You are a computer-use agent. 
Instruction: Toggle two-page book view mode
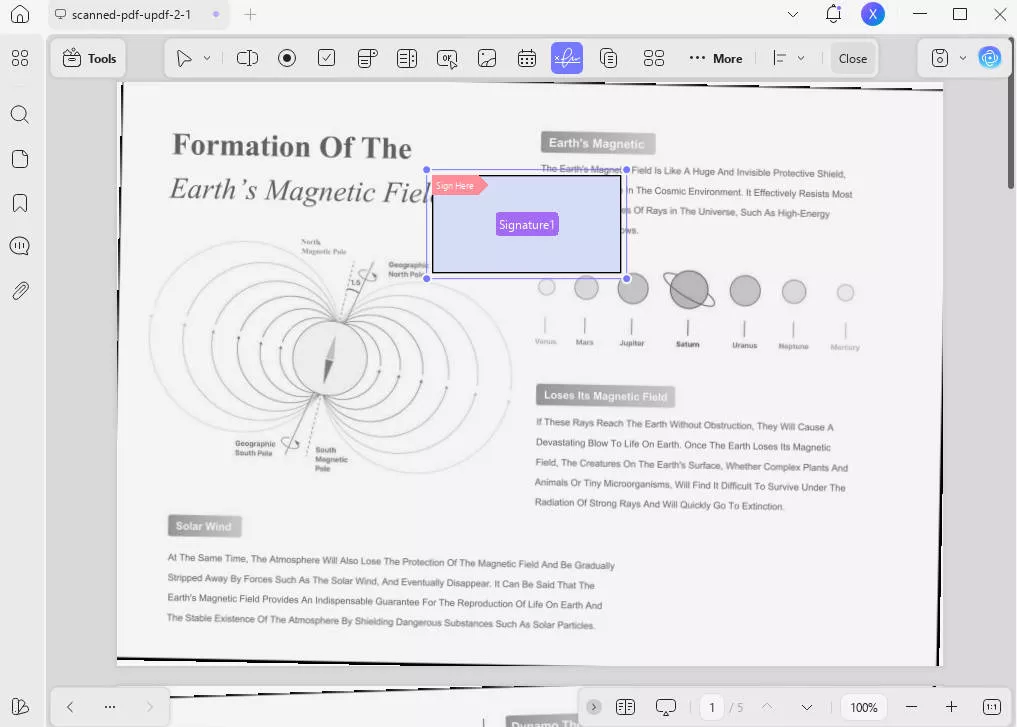click(x=625, y=706)
